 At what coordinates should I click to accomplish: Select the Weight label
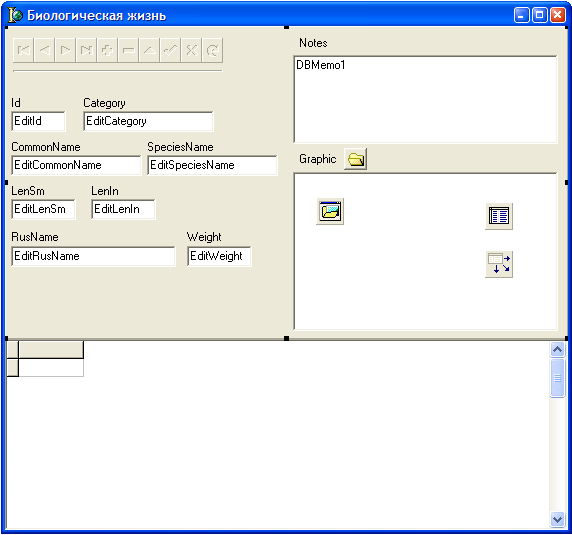204,237
